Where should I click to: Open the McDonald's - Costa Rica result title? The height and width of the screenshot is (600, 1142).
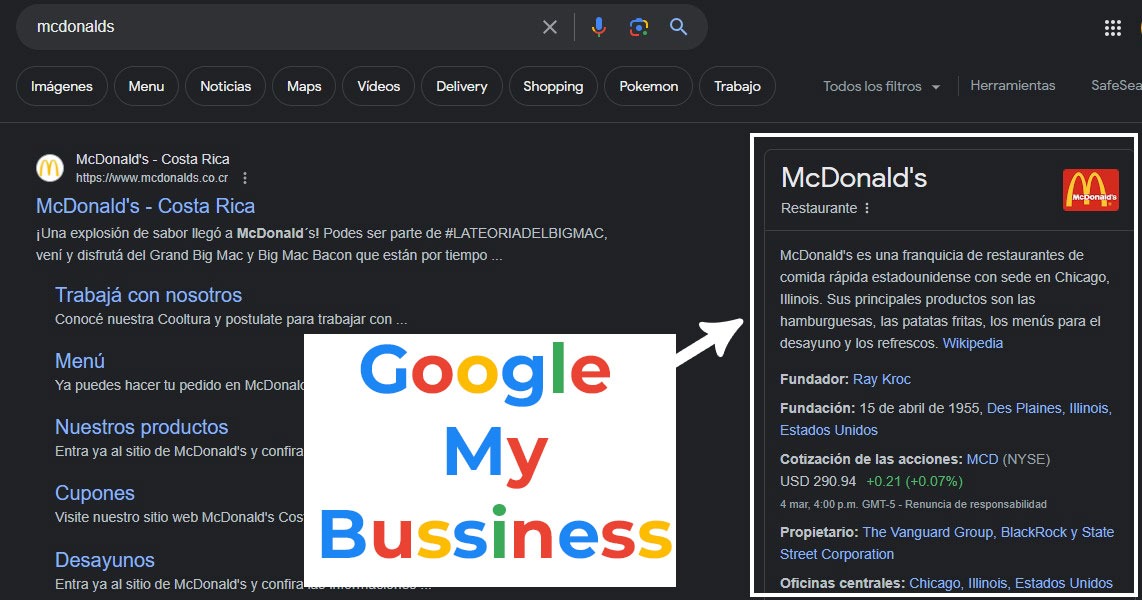click(x=146, y=206)
